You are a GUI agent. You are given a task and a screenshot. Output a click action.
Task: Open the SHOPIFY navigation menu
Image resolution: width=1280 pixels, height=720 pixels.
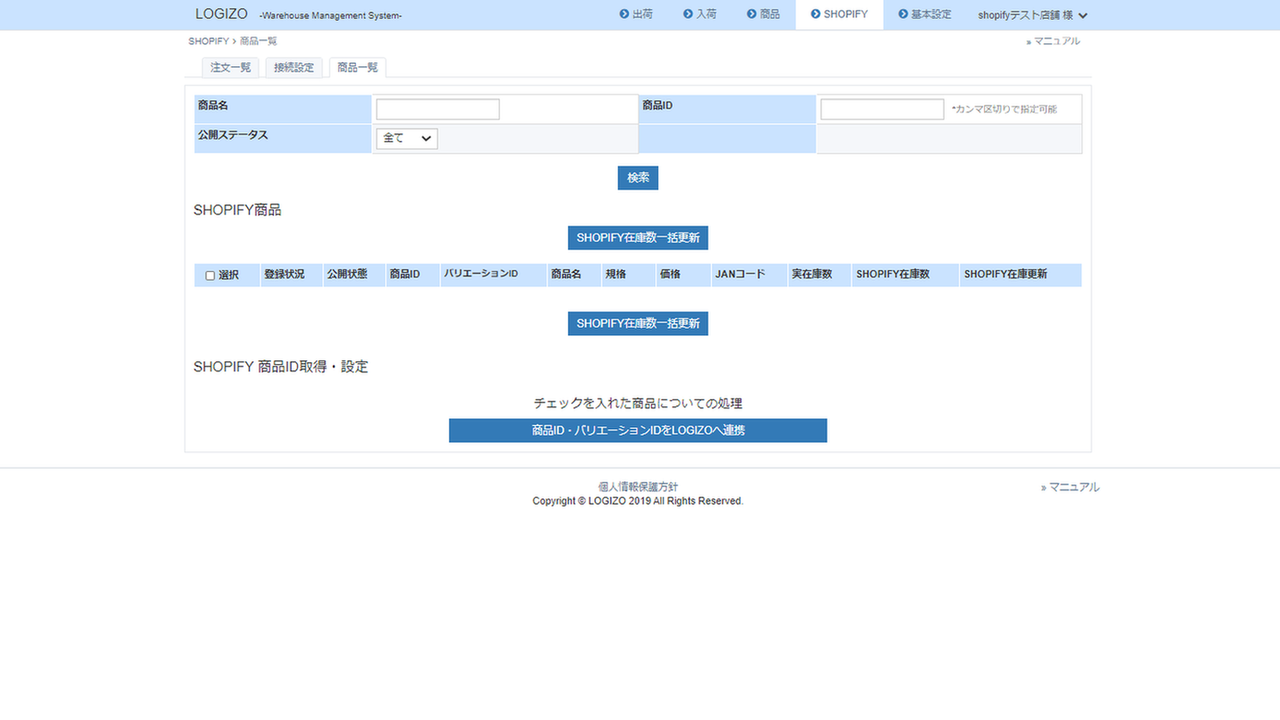839,14
